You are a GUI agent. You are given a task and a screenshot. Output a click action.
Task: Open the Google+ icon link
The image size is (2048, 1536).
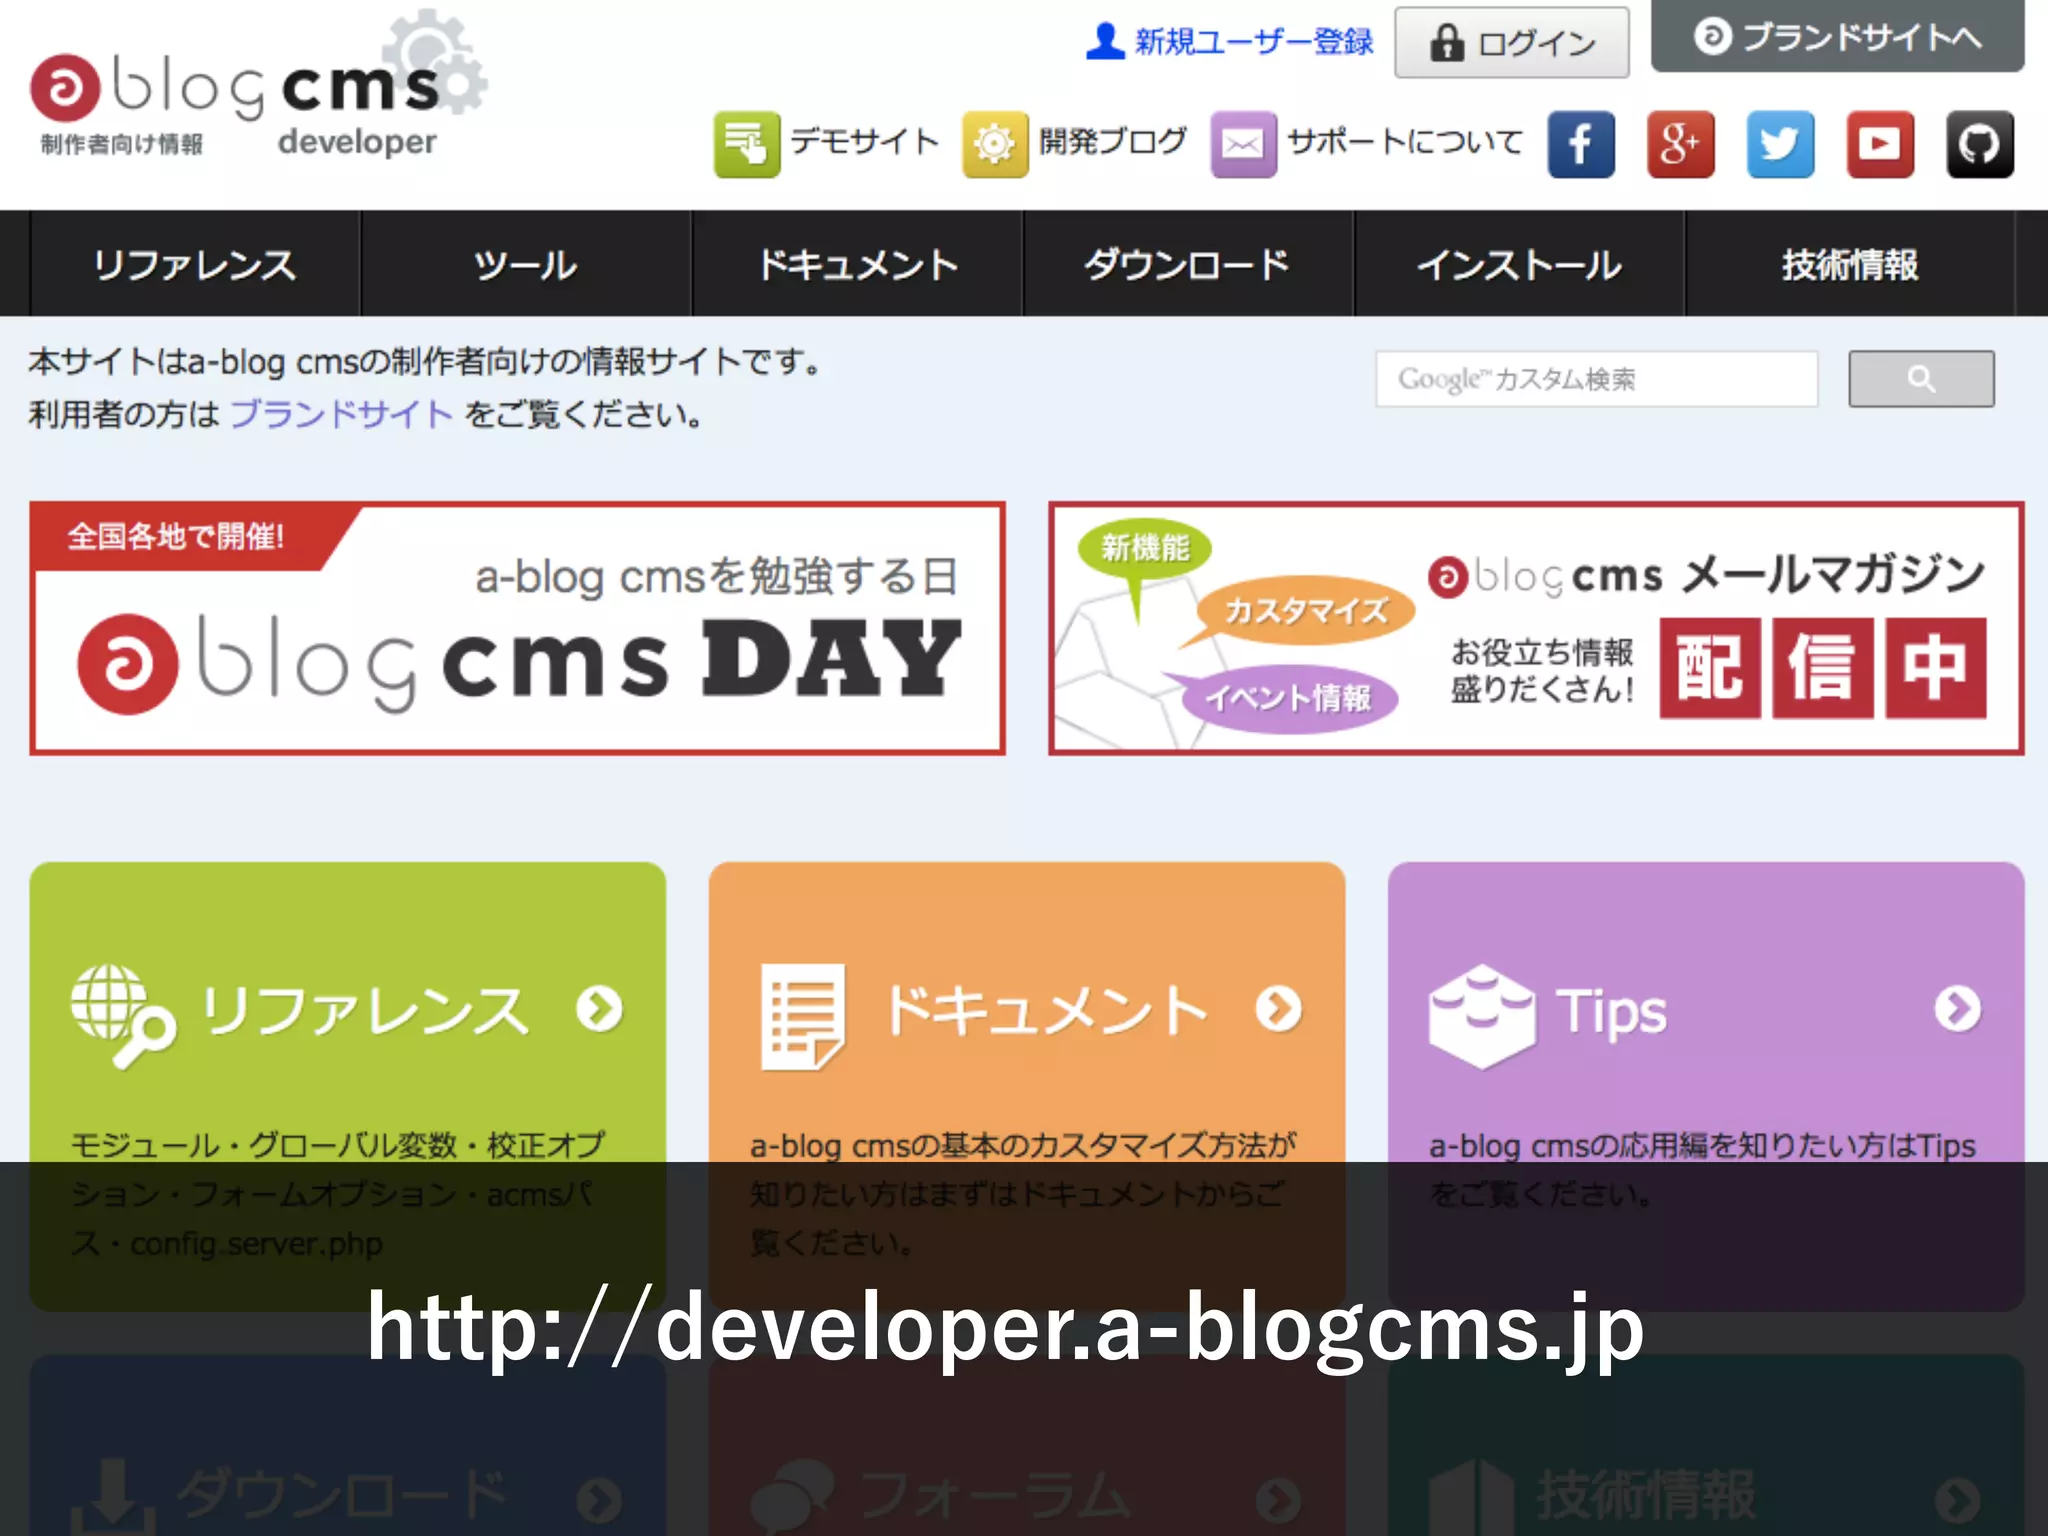[x=1681, y=144]
